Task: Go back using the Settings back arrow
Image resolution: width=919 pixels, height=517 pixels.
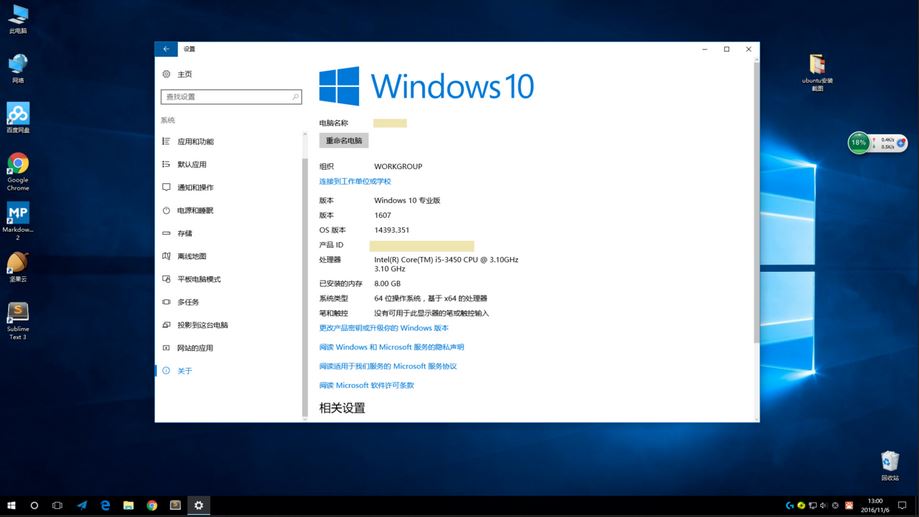Action: coord(166,49)
